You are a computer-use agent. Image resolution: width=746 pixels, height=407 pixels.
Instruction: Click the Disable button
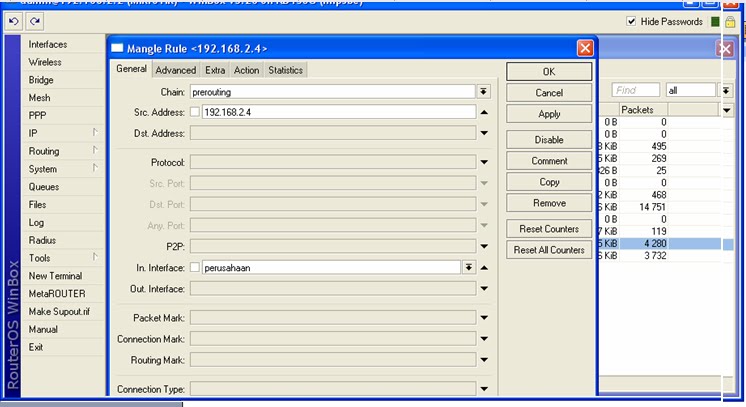[x=549, y=140]
